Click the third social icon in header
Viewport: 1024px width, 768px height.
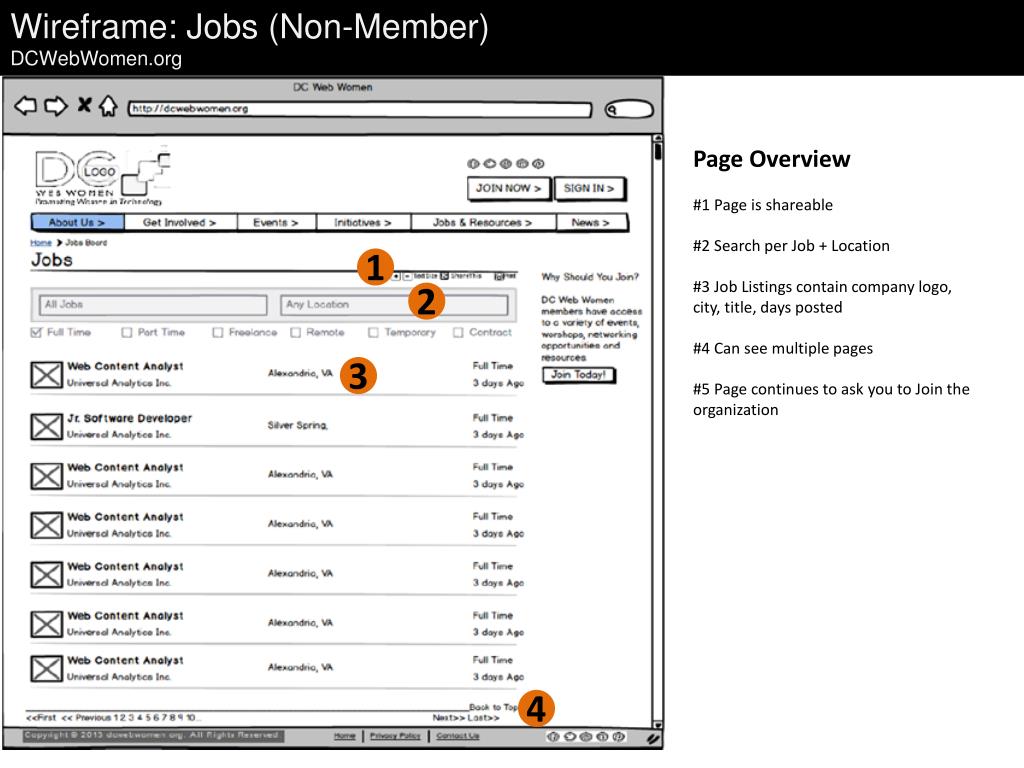(505, 164)
